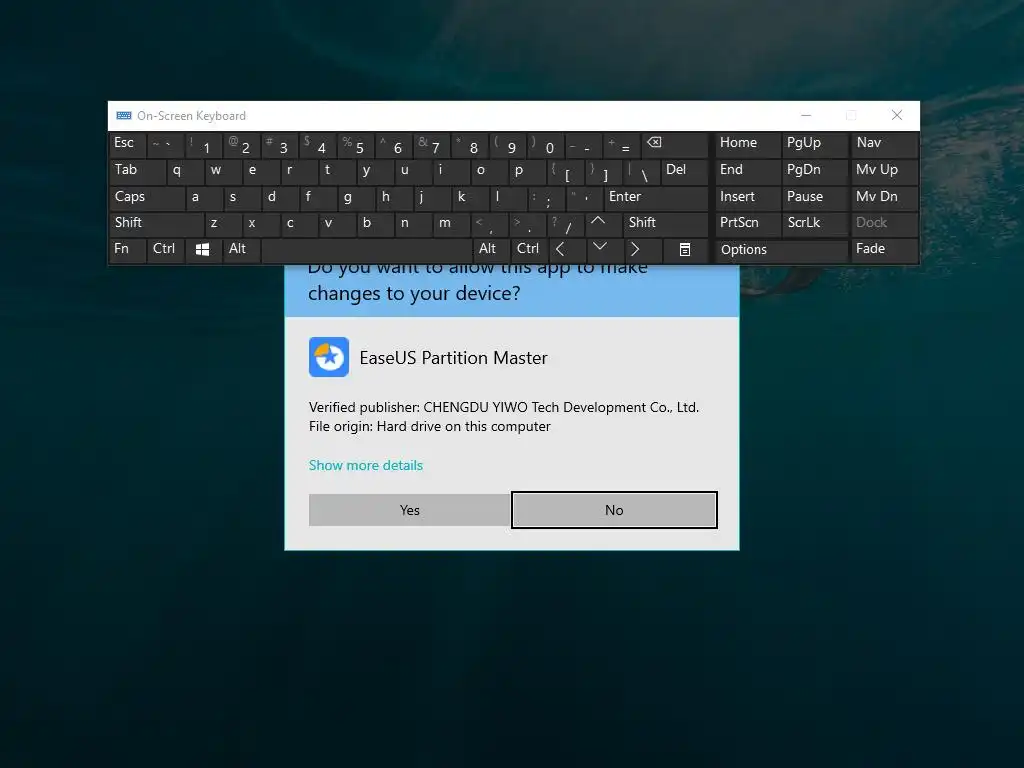Click the Nav key

click(x=884, y=144)
